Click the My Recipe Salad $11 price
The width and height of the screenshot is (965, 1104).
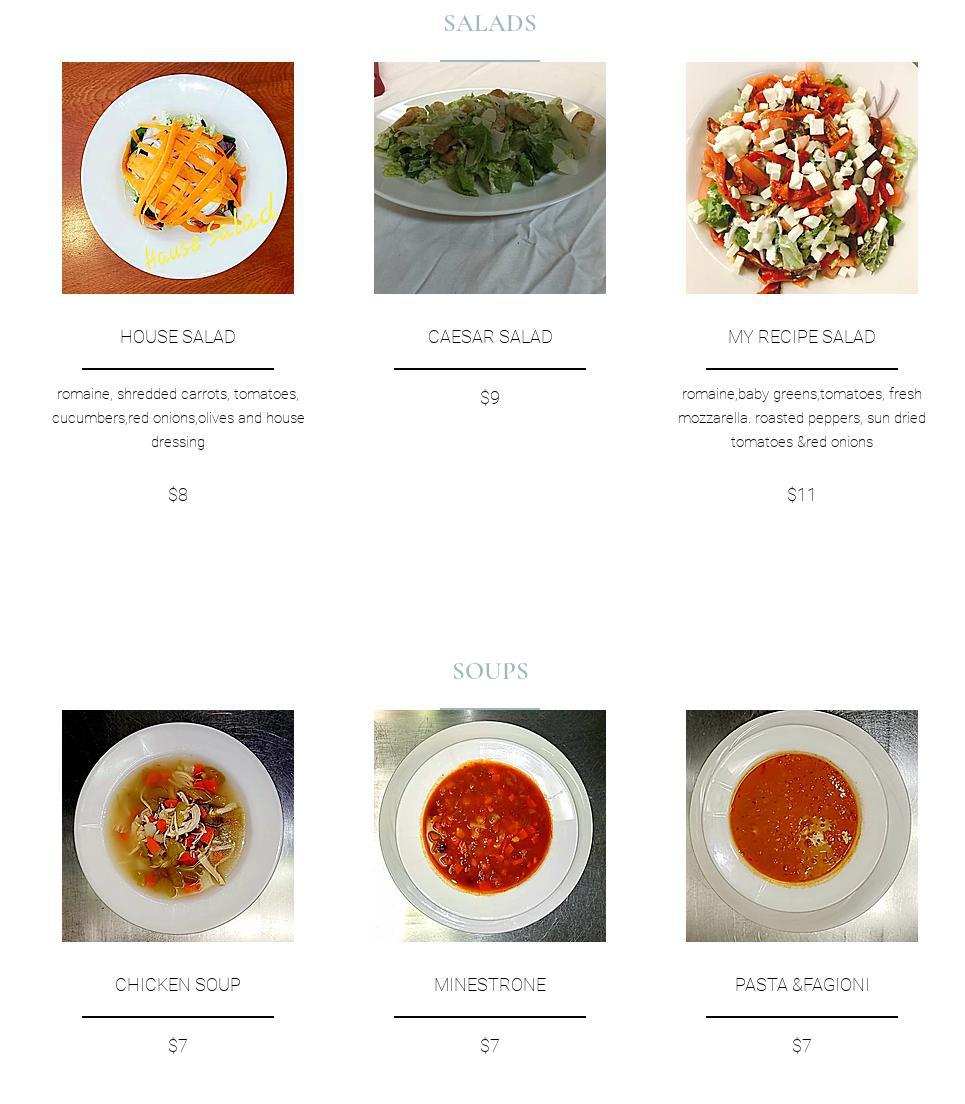pos(801,495)
